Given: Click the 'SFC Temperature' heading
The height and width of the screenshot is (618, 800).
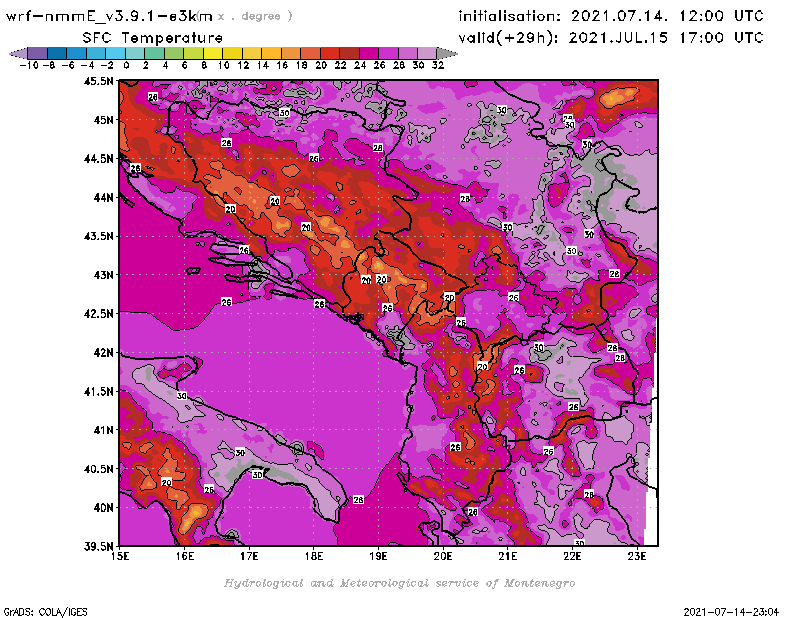Looking at the screenshot, I should (153, 38).
